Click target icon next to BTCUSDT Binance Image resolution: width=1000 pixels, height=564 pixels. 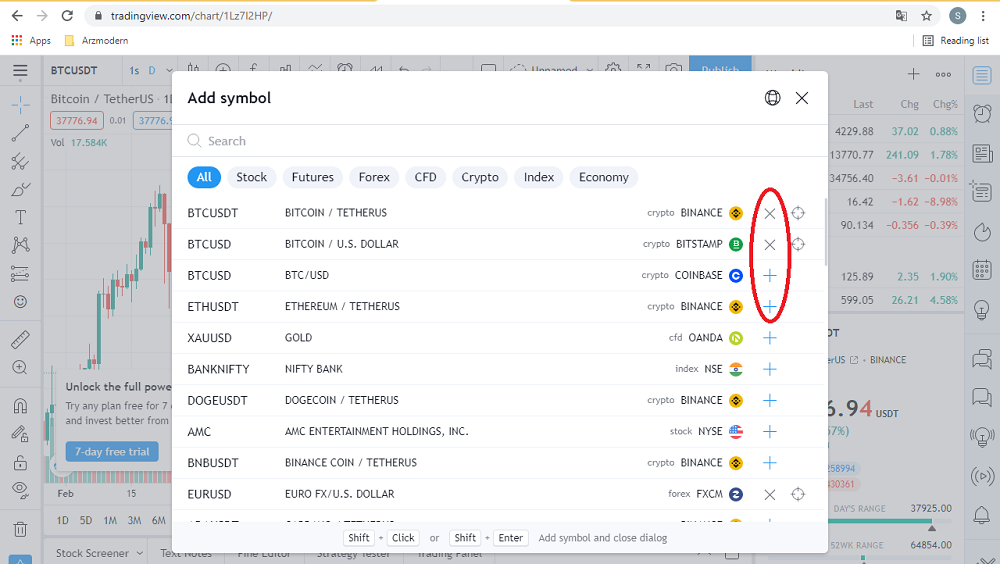click(x=798, y=213)
